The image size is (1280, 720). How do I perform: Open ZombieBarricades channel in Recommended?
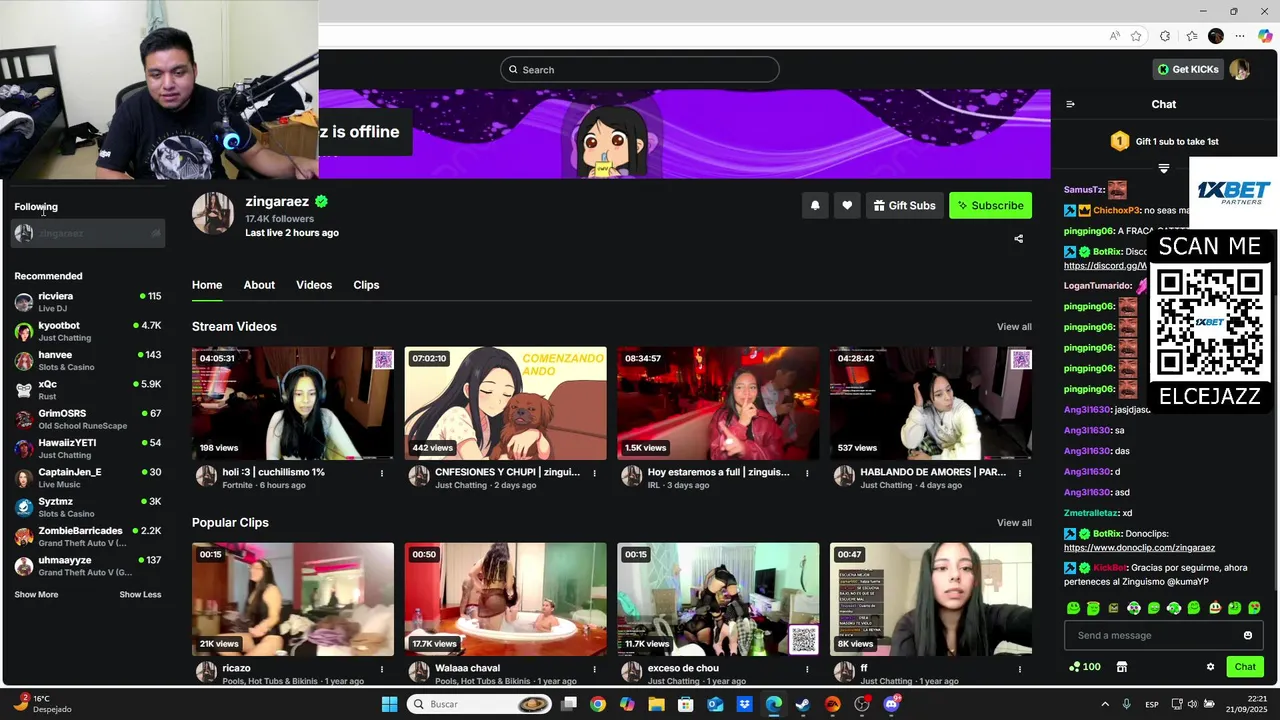coord(88,537)
